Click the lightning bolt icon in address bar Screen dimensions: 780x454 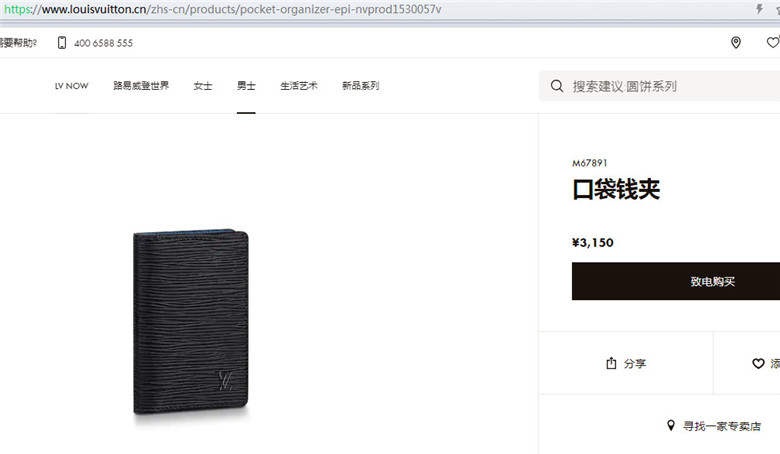tap(759, 9)
